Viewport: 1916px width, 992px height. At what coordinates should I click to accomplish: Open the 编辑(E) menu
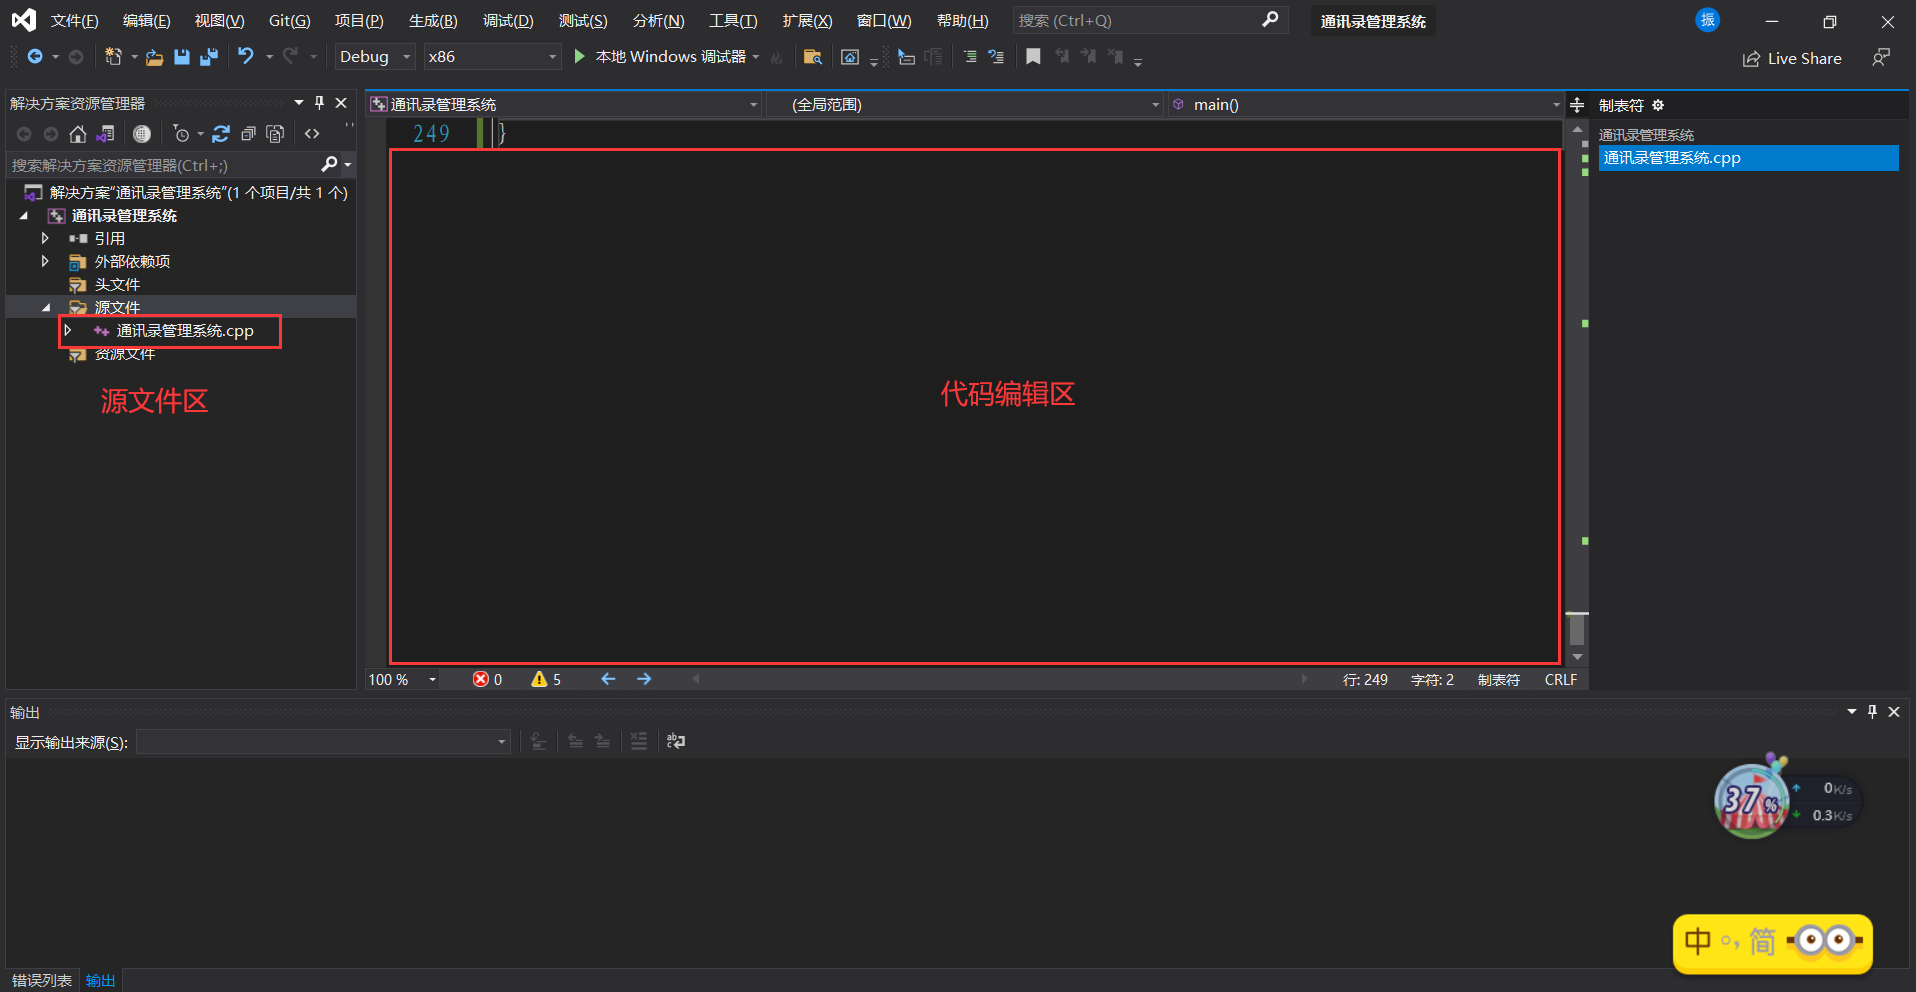146,21
